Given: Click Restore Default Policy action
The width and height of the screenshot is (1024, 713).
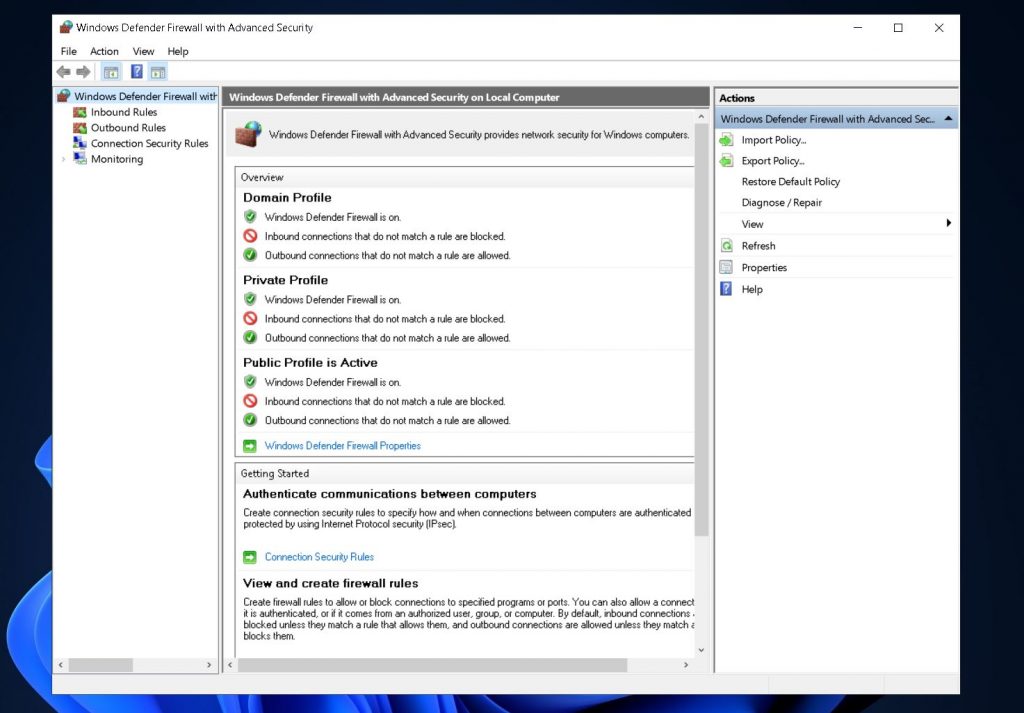Looking at the screenshot, I should pos(790,182).
